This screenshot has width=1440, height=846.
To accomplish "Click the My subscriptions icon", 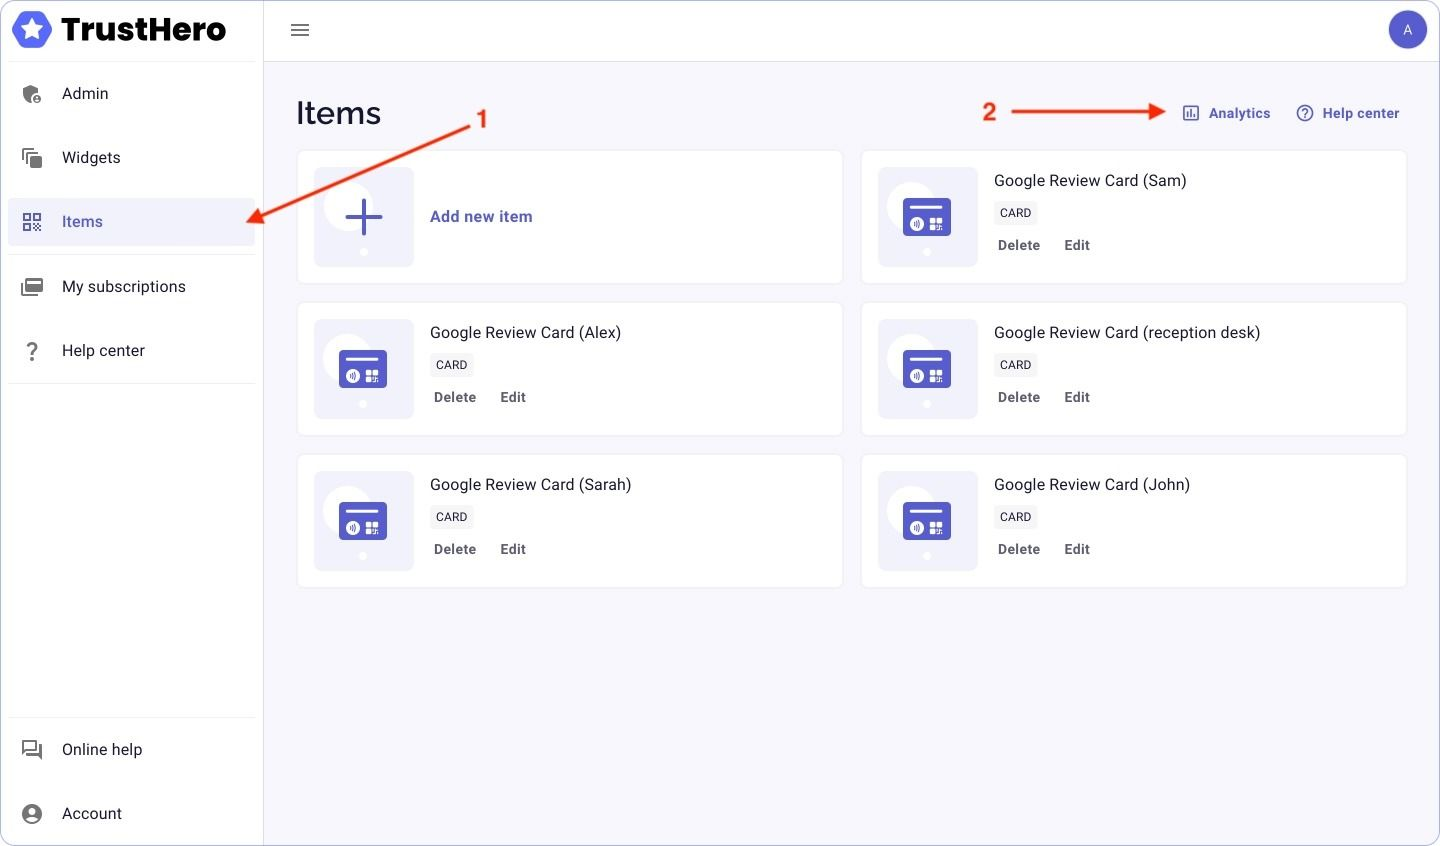I will [x=32, y=287].
